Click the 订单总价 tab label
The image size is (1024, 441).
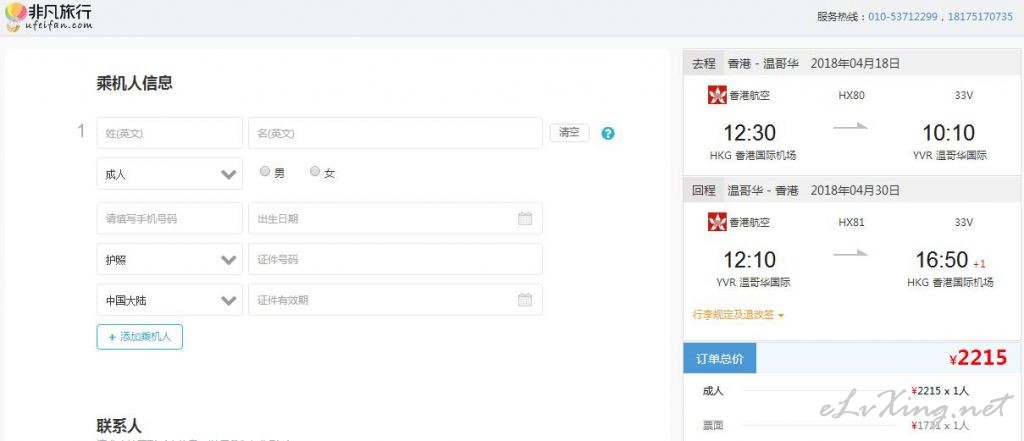[720, 359]
